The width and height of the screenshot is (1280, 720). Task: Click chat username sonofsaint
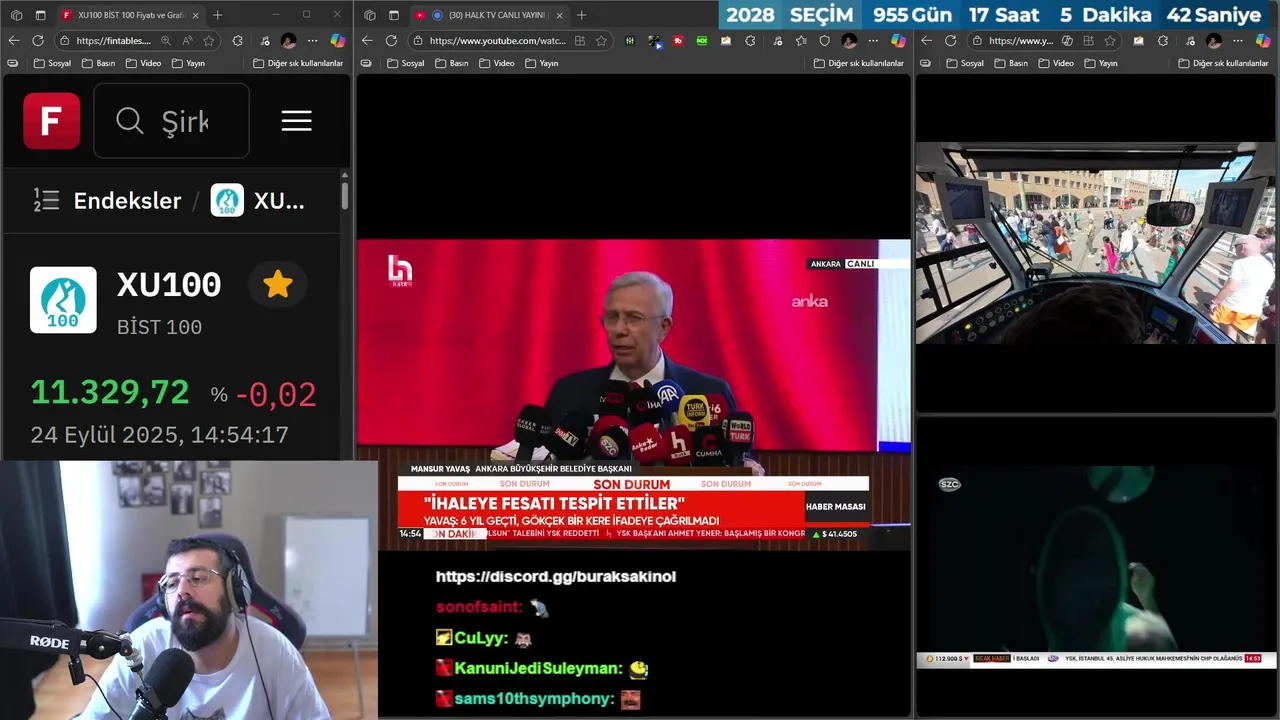tap(478, 607)
